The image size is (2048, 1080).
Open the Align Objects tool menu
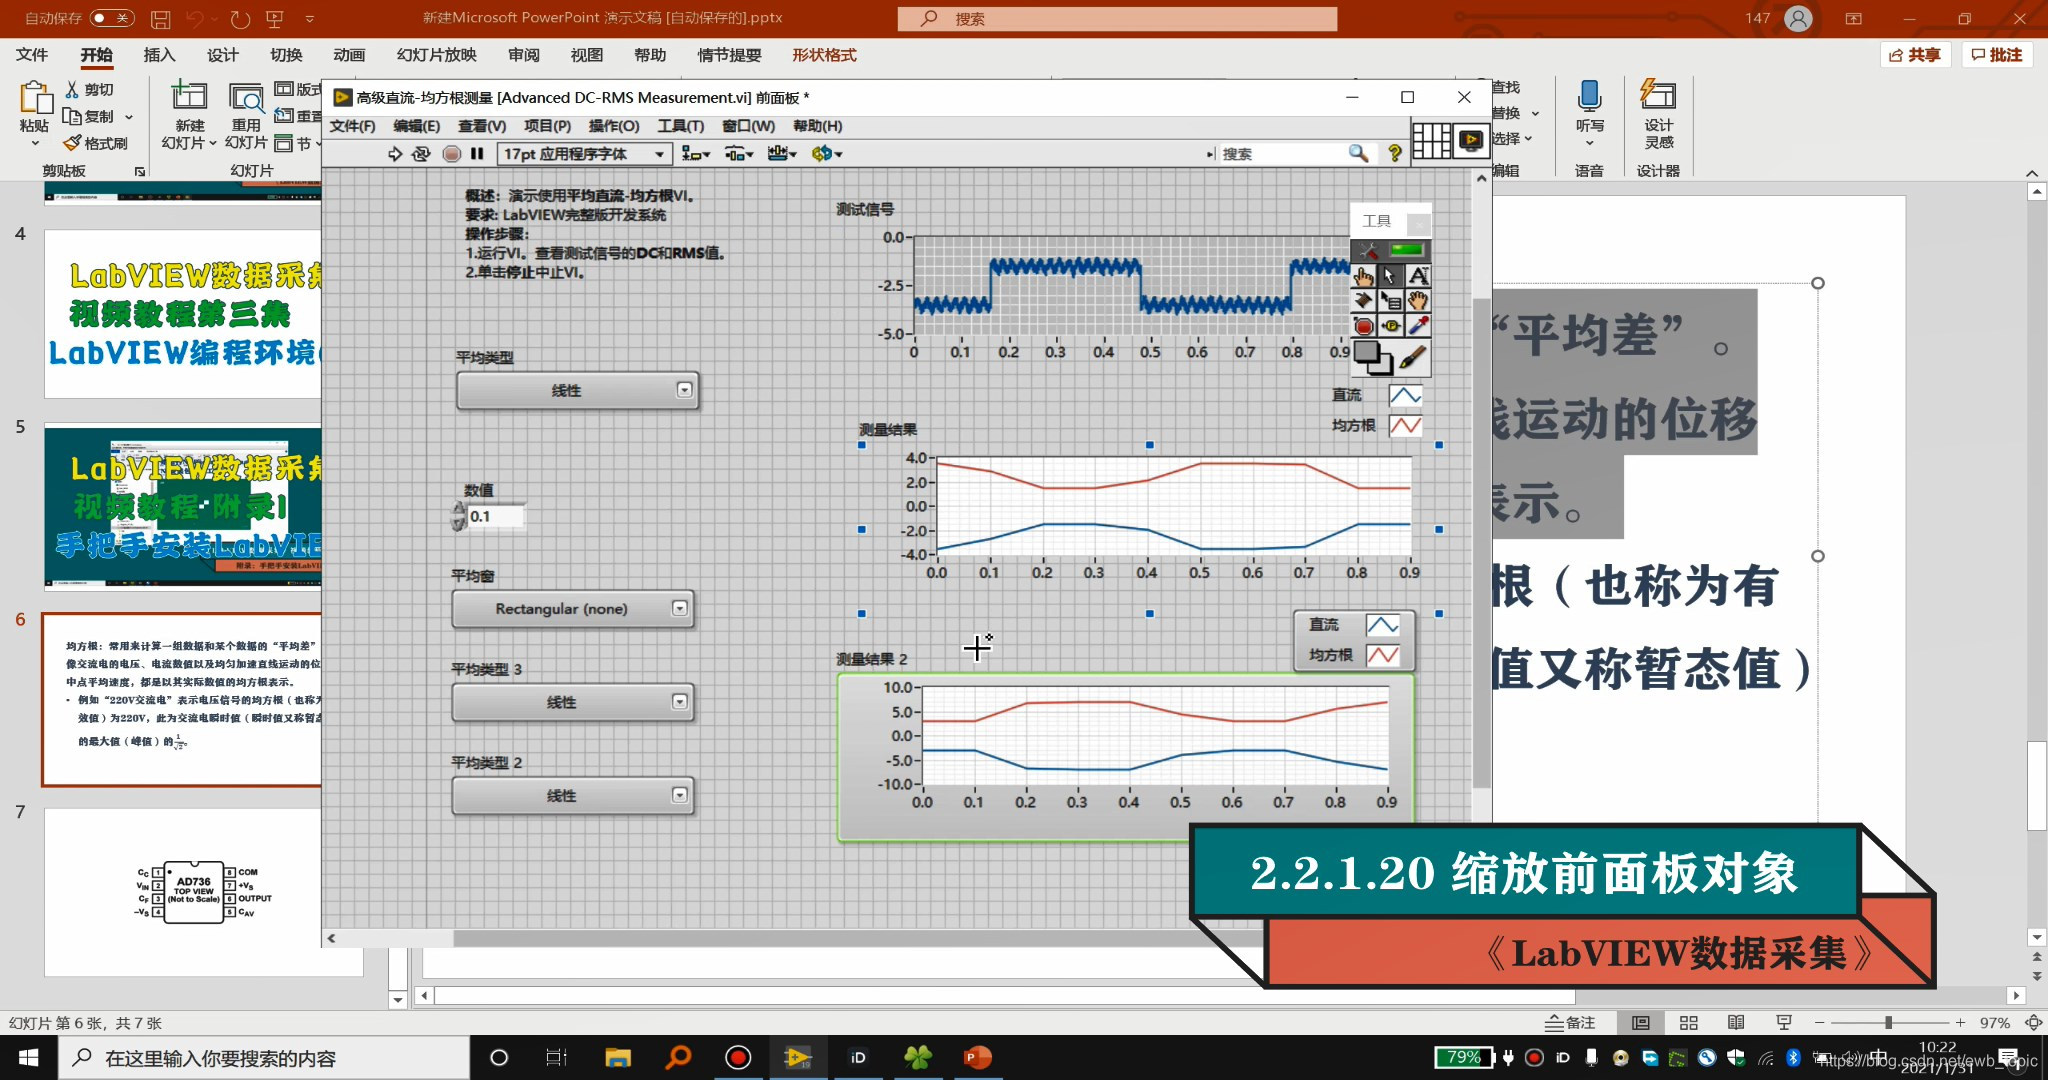click(x=695, y=154)
